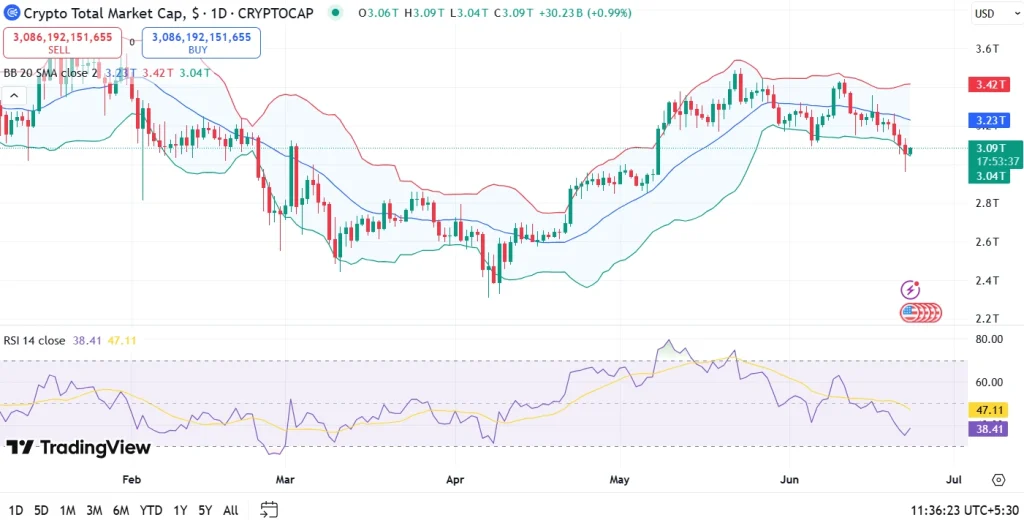Viewport: 1024px width, 520px height.
Task: Collapse the indicator legend with chevron arrow
Action: coord(14,95)
